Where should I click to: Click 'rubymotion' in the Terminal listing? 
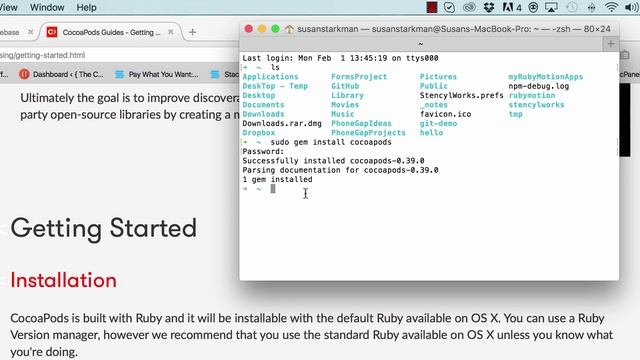[x=532, y=96]
